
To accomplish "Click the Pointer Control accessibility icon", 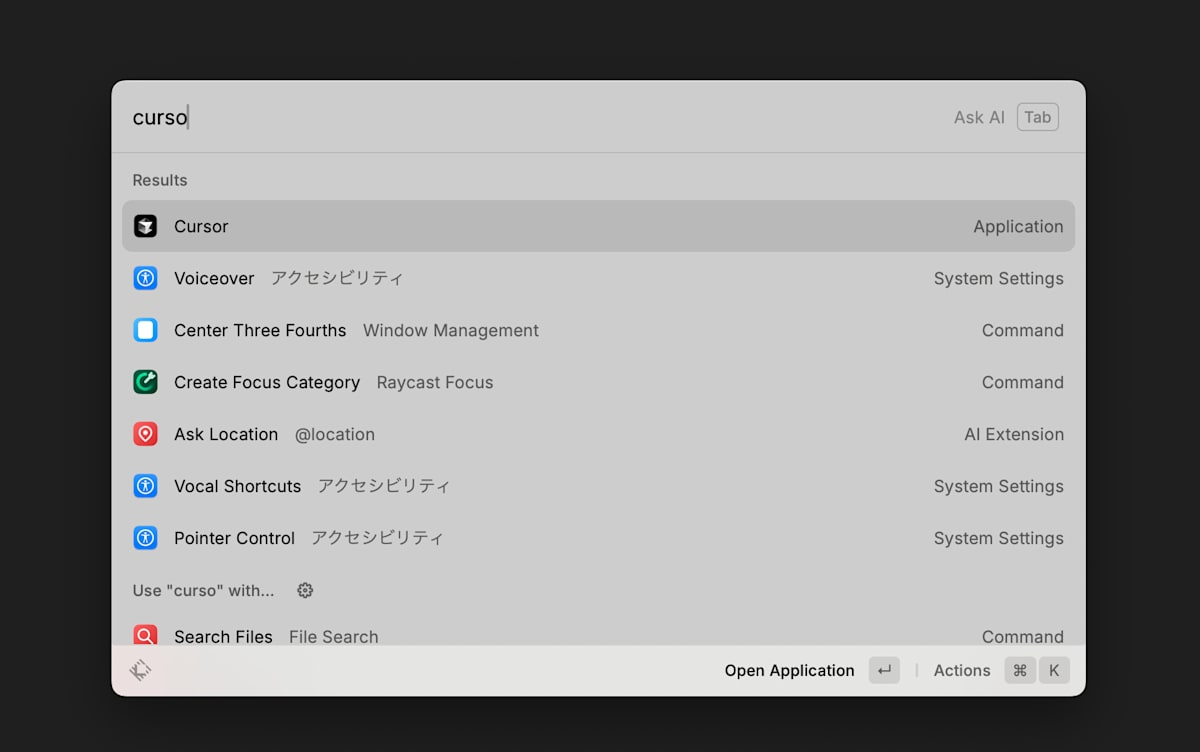I will 146,538.
